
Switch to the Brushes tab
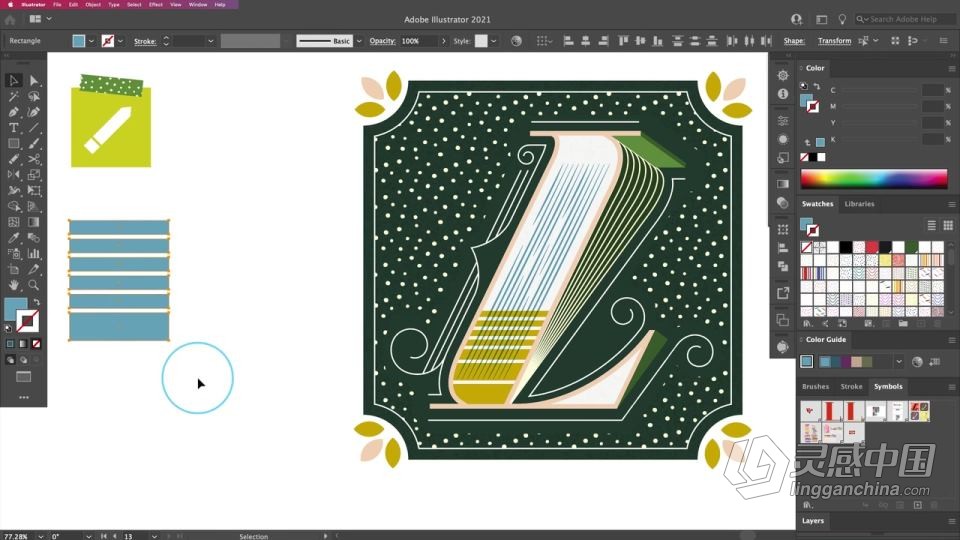(815, 386)
